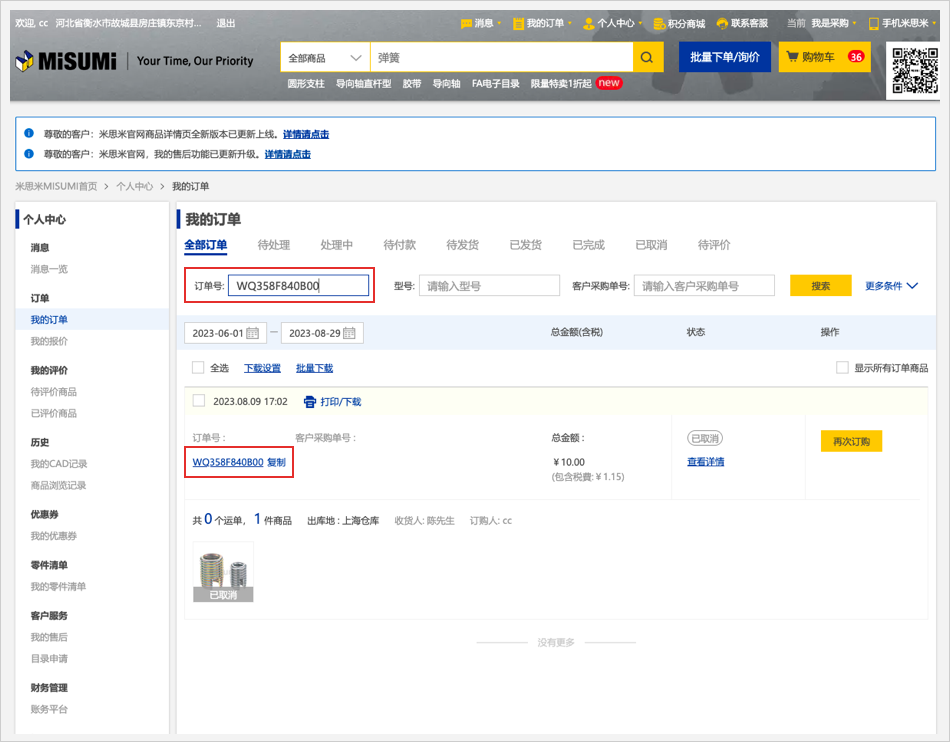
Task: Click the search magnifier icon button
Action: click(647, 58)
